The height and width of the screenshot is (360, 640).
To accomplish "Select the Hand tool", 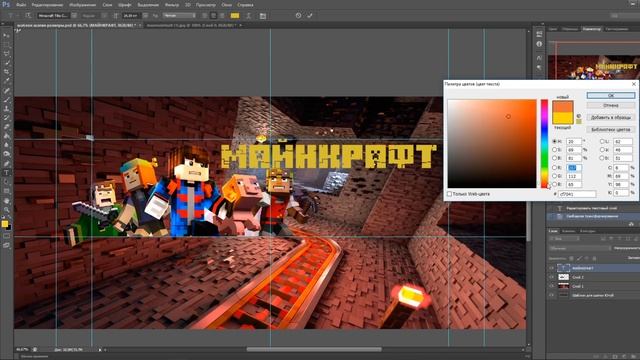I will (7, 201).
